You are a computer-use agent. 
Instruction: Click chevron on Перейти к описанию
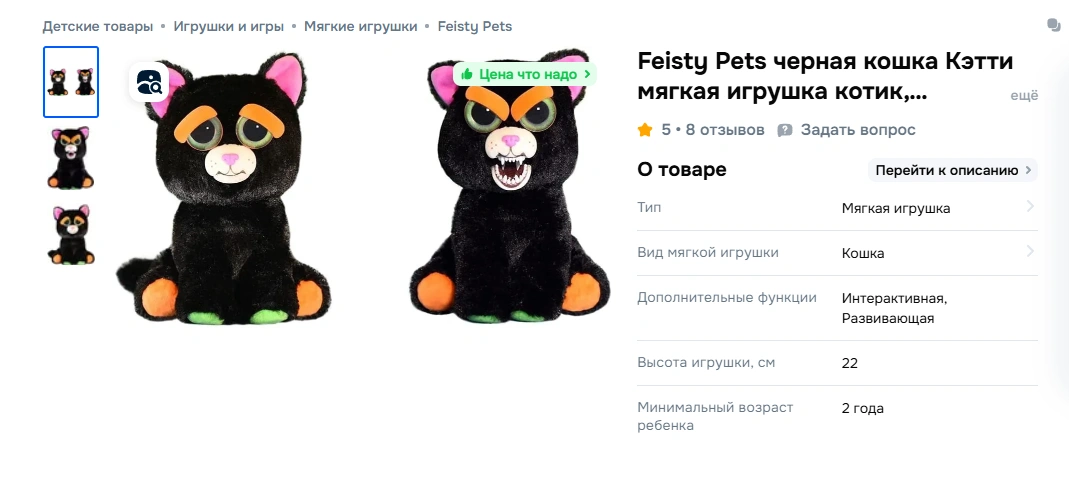pos(1028,170)
